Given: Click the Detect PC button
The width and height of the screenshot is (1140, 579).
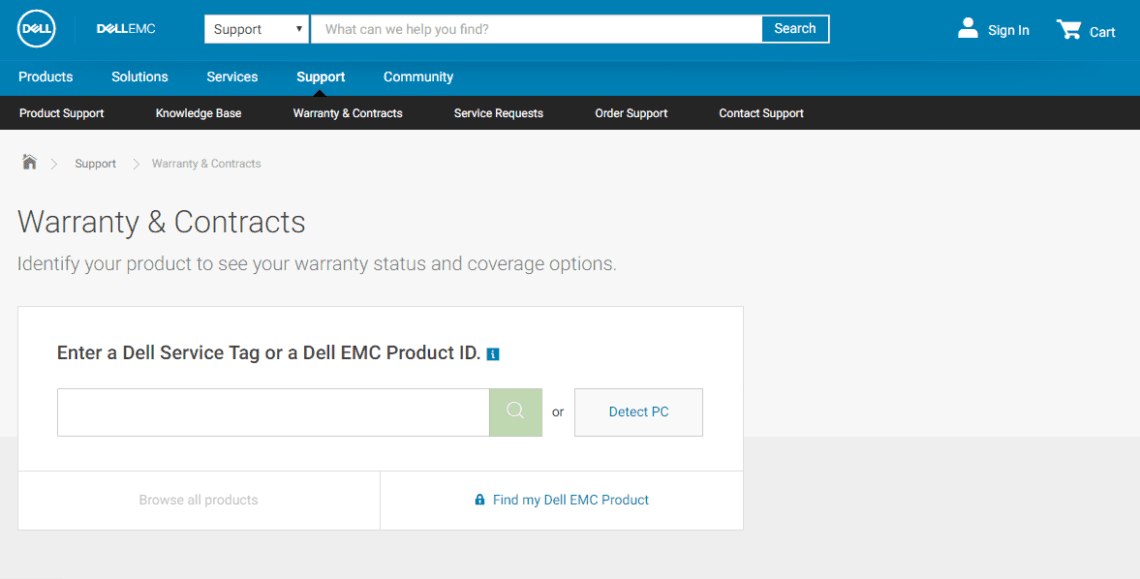Looking at the screenshot, I should [638, 412].
